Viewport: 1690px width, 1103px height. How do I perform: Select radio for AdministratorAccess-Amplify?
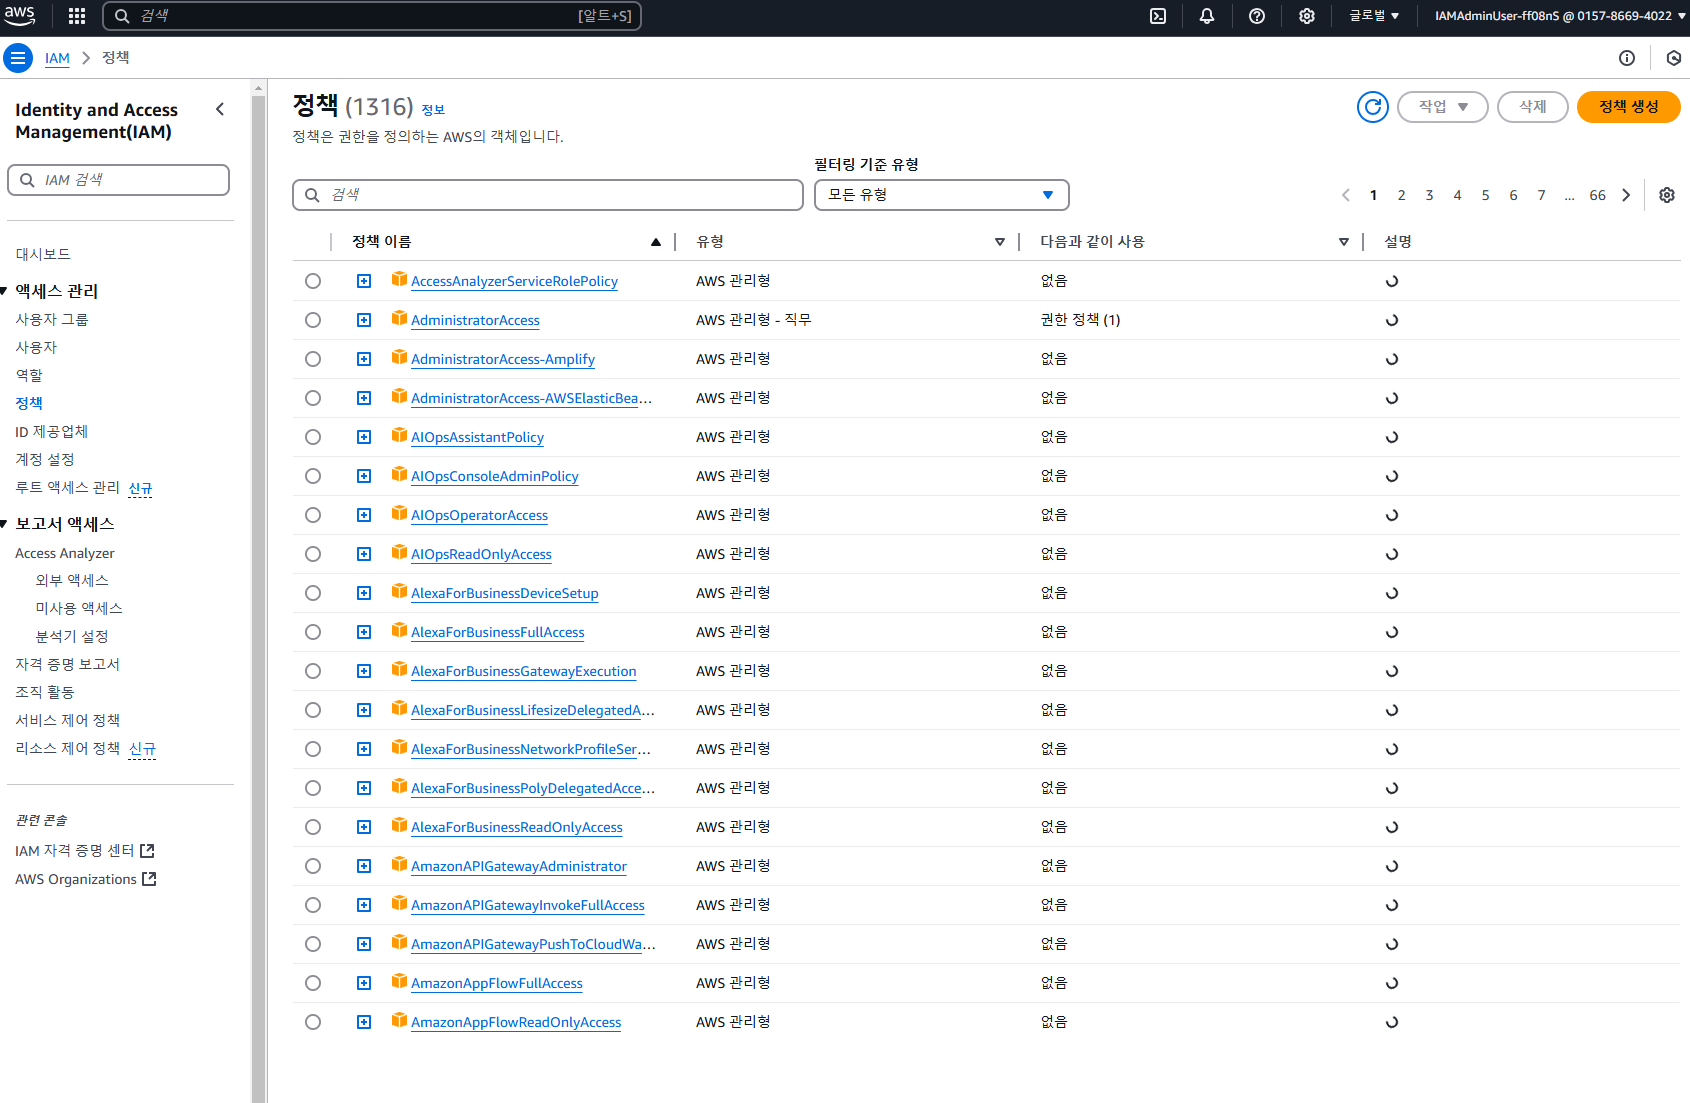313,359
